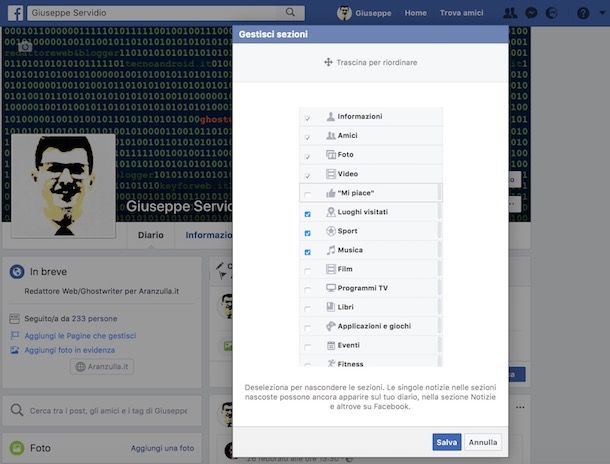Click the Salva button
The width and height of the screenshot is (610, 464).
pos(447,442)
